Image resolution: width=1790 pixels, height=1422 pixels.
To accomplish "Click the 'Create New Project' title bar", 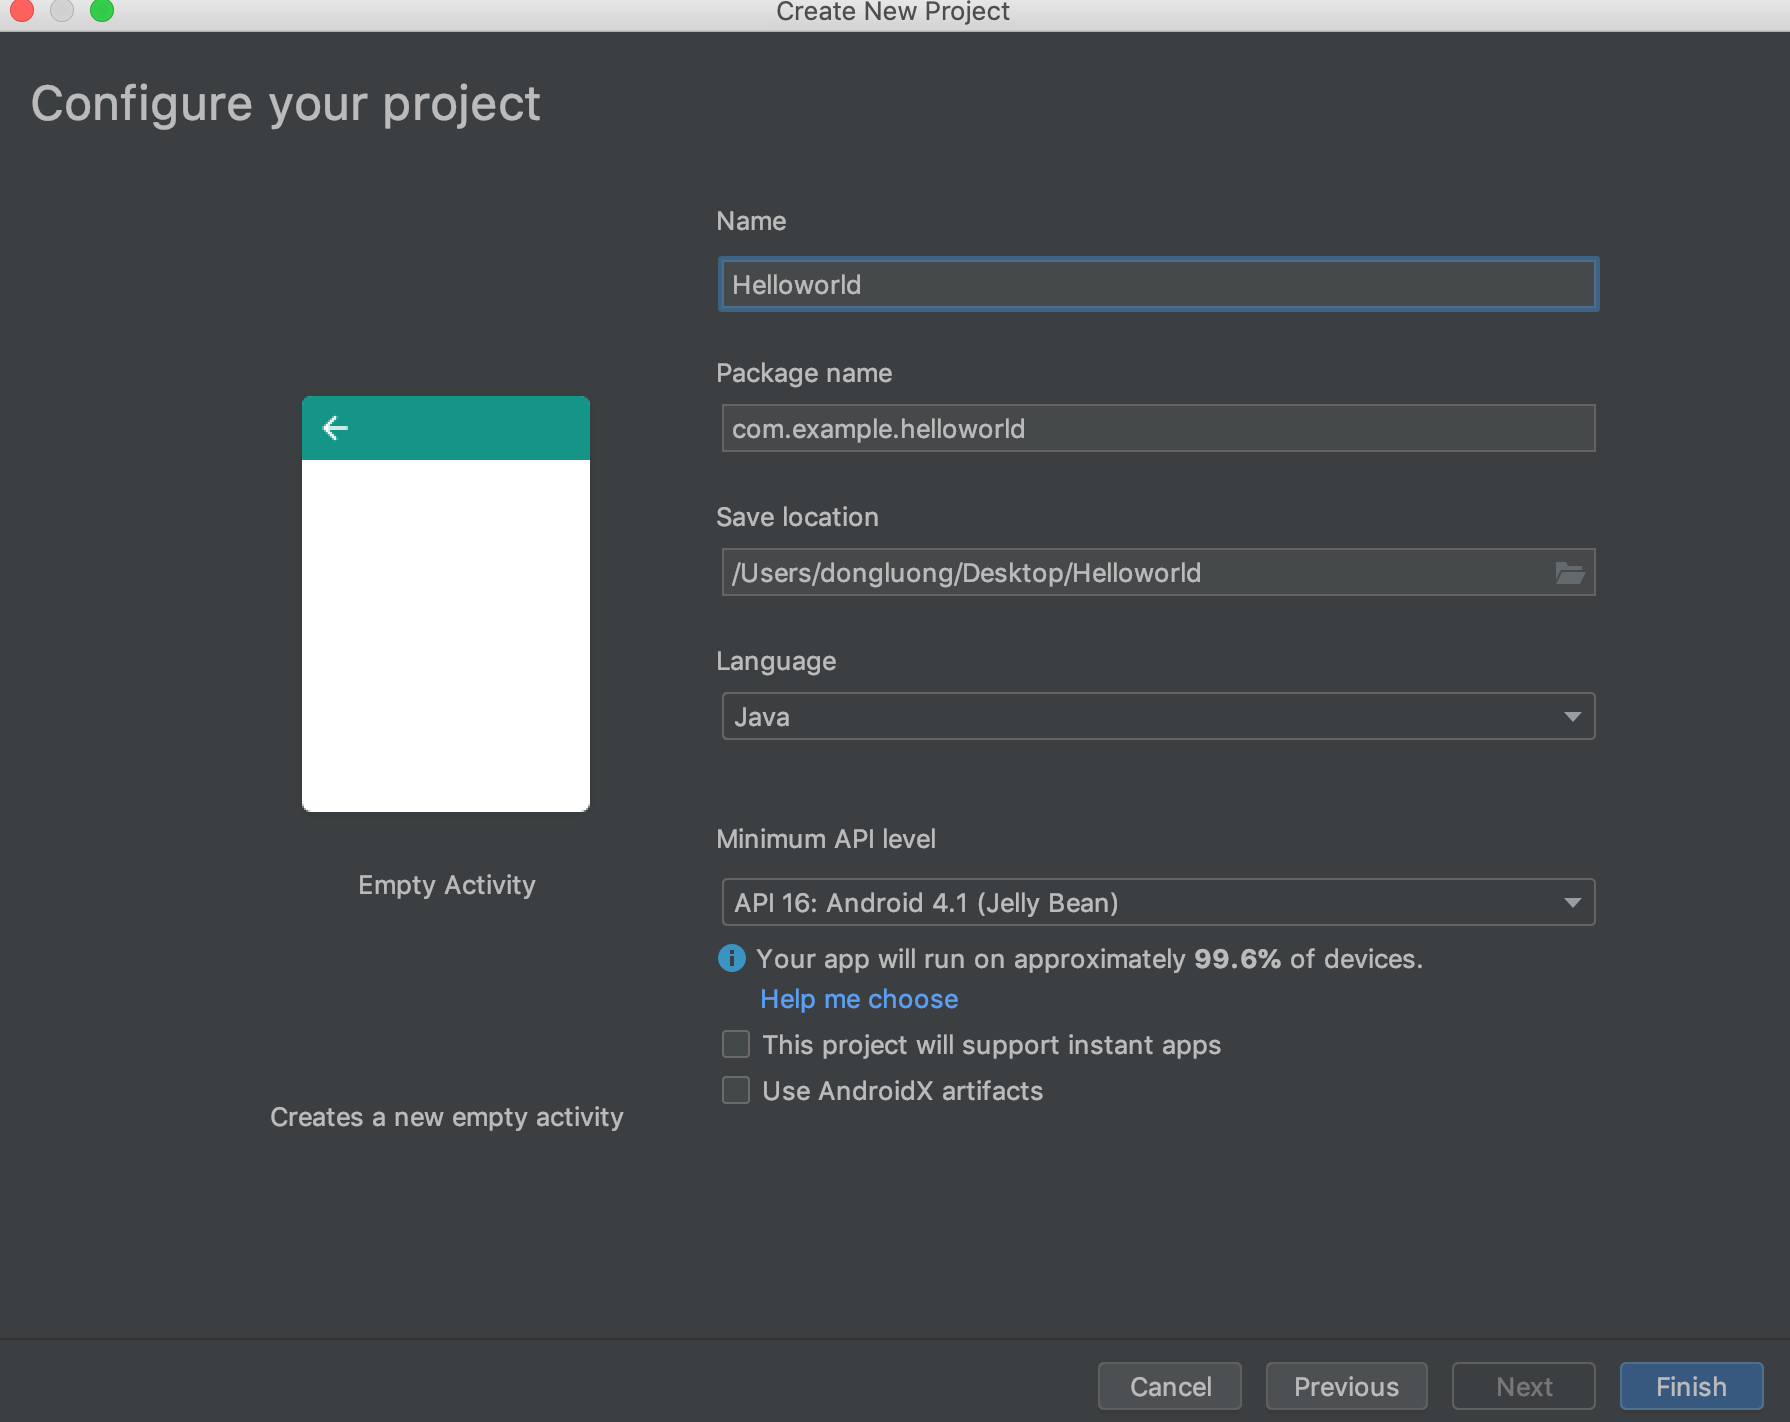I will tap(892, 12).
